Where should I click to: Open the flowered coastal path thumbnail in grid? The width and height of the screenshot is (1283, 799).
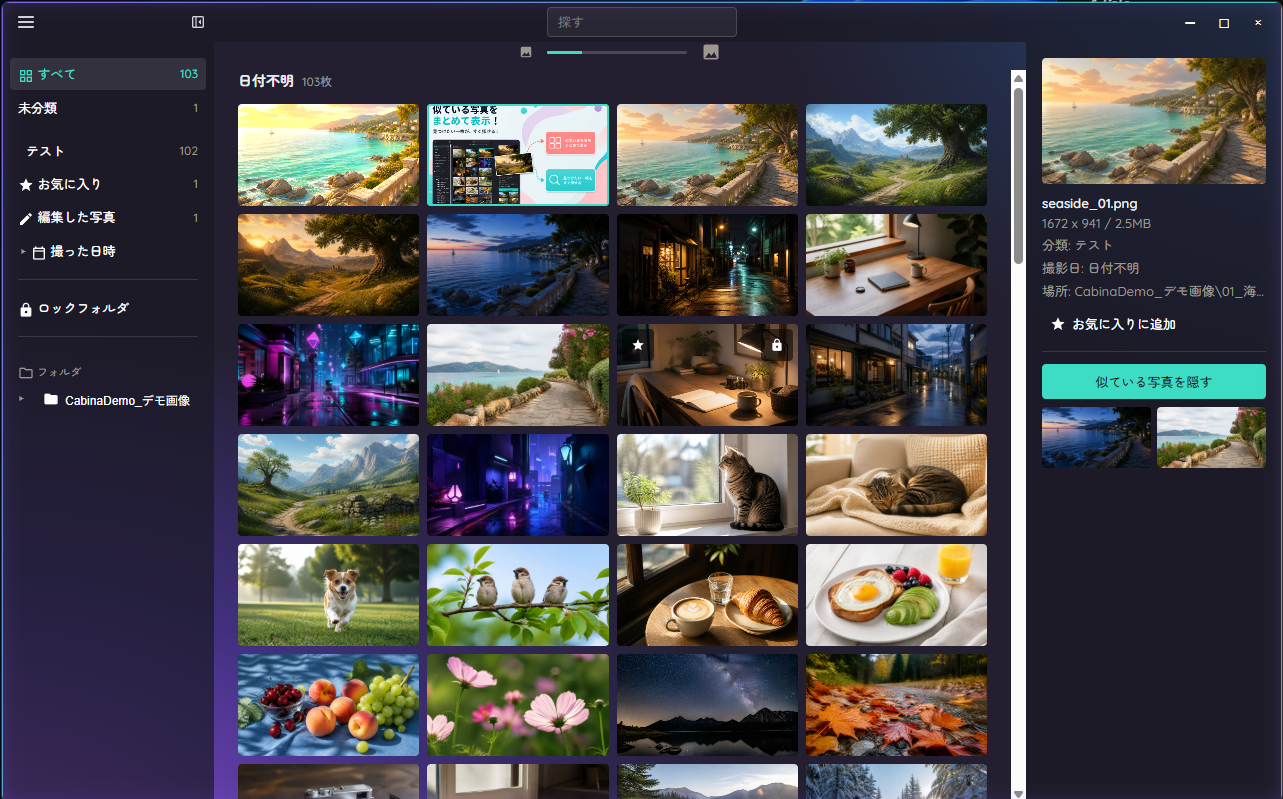click(518, 375)
